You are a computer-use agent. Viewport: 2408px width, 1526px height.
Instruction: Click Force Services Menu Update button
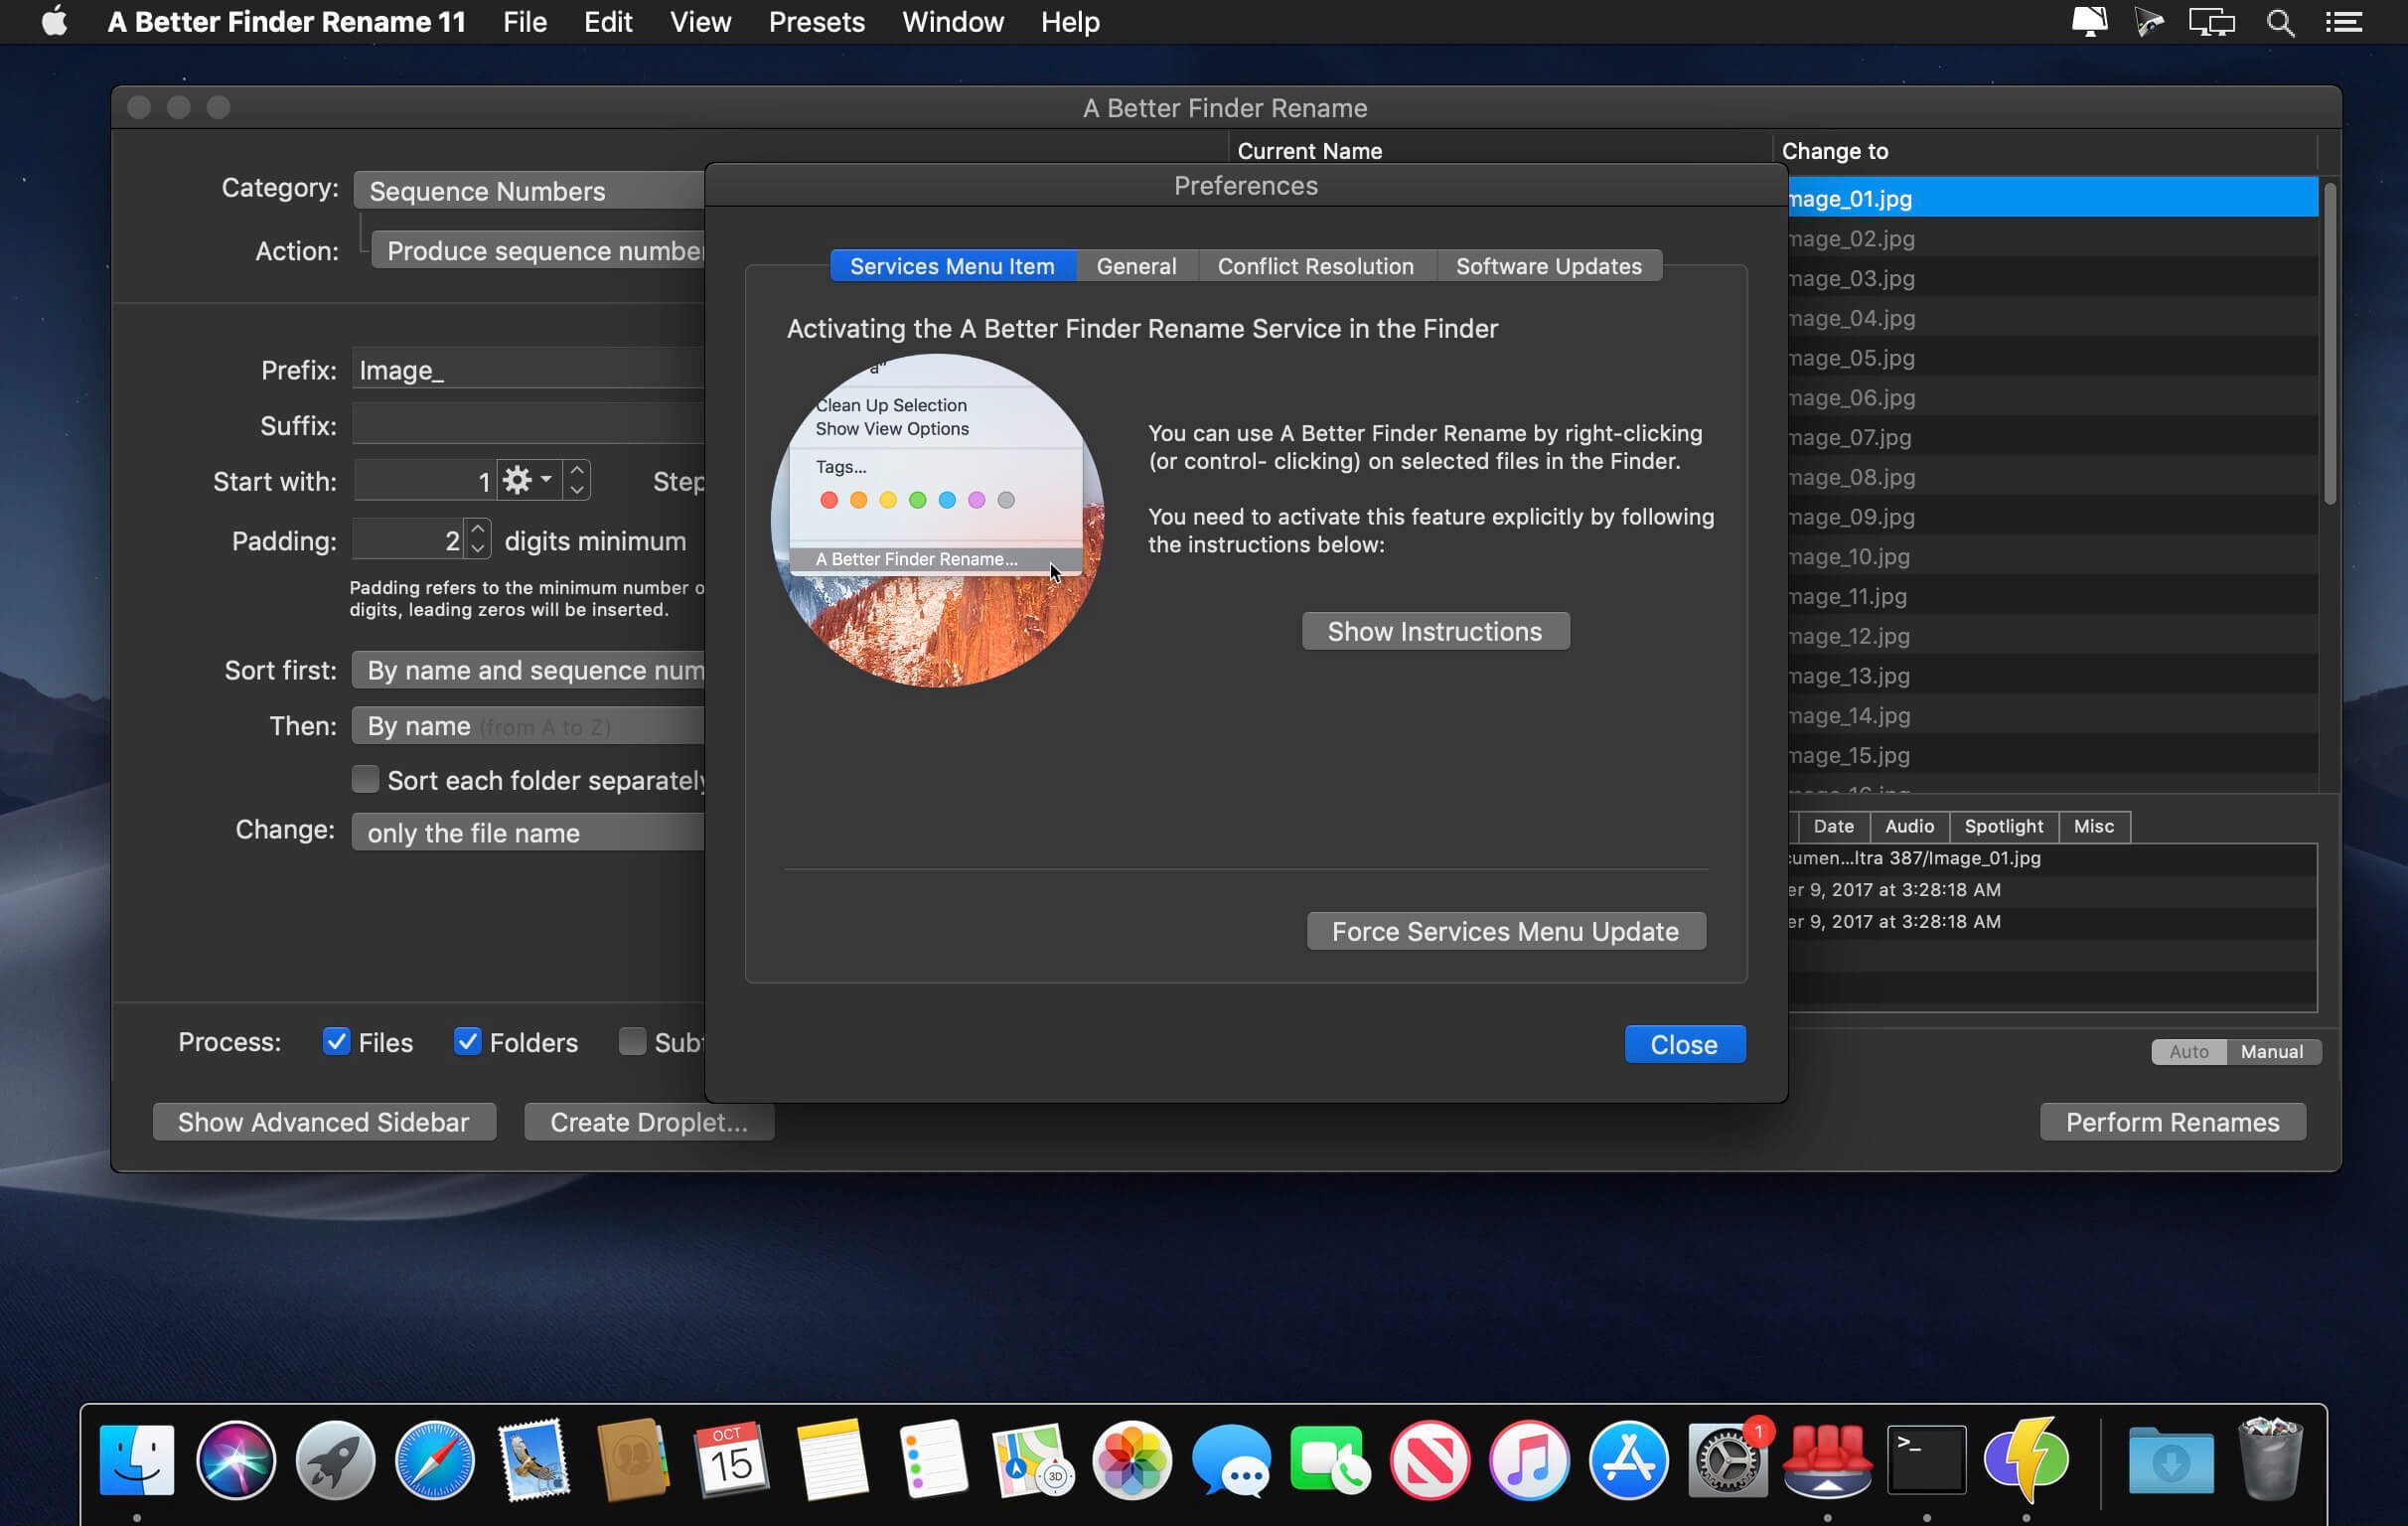[1506, 929]
